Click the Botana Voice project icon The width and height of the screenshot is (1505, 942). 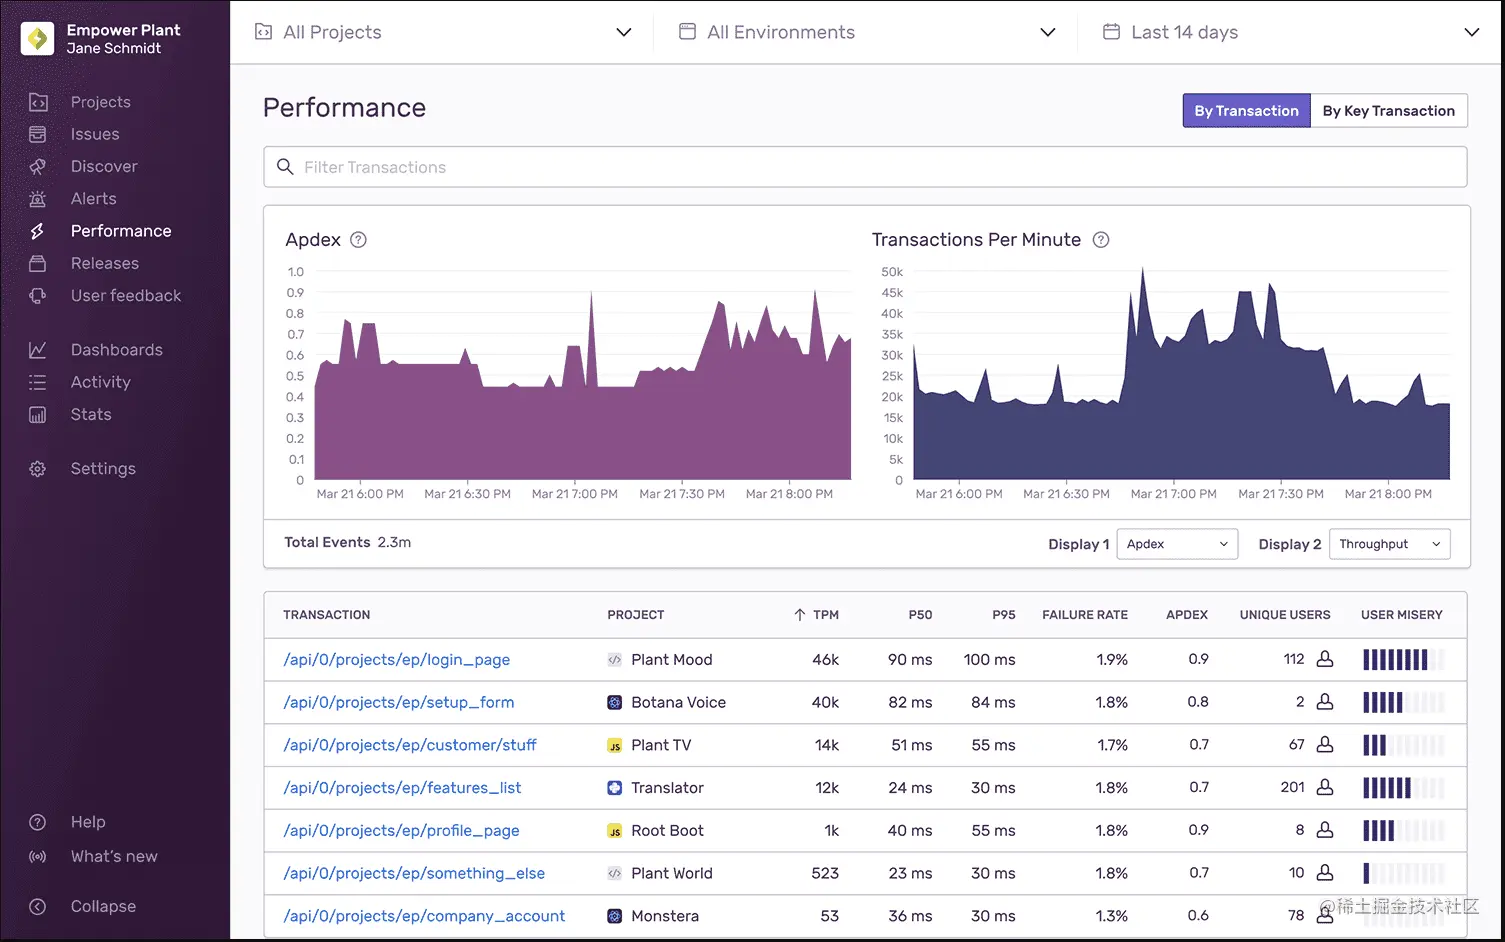615,703
